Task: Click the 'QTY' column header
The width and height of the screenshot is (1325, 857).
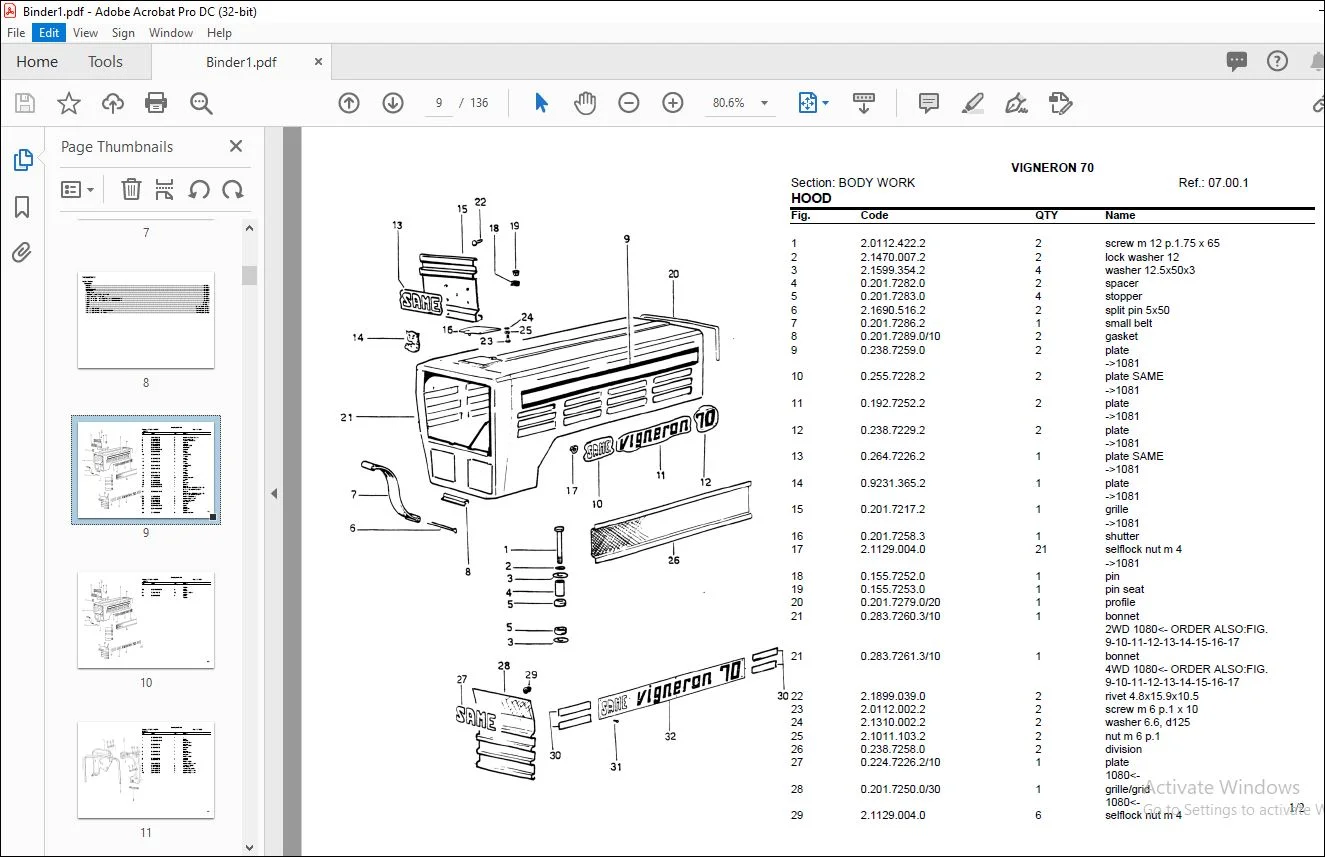Action: point(1046,215)
